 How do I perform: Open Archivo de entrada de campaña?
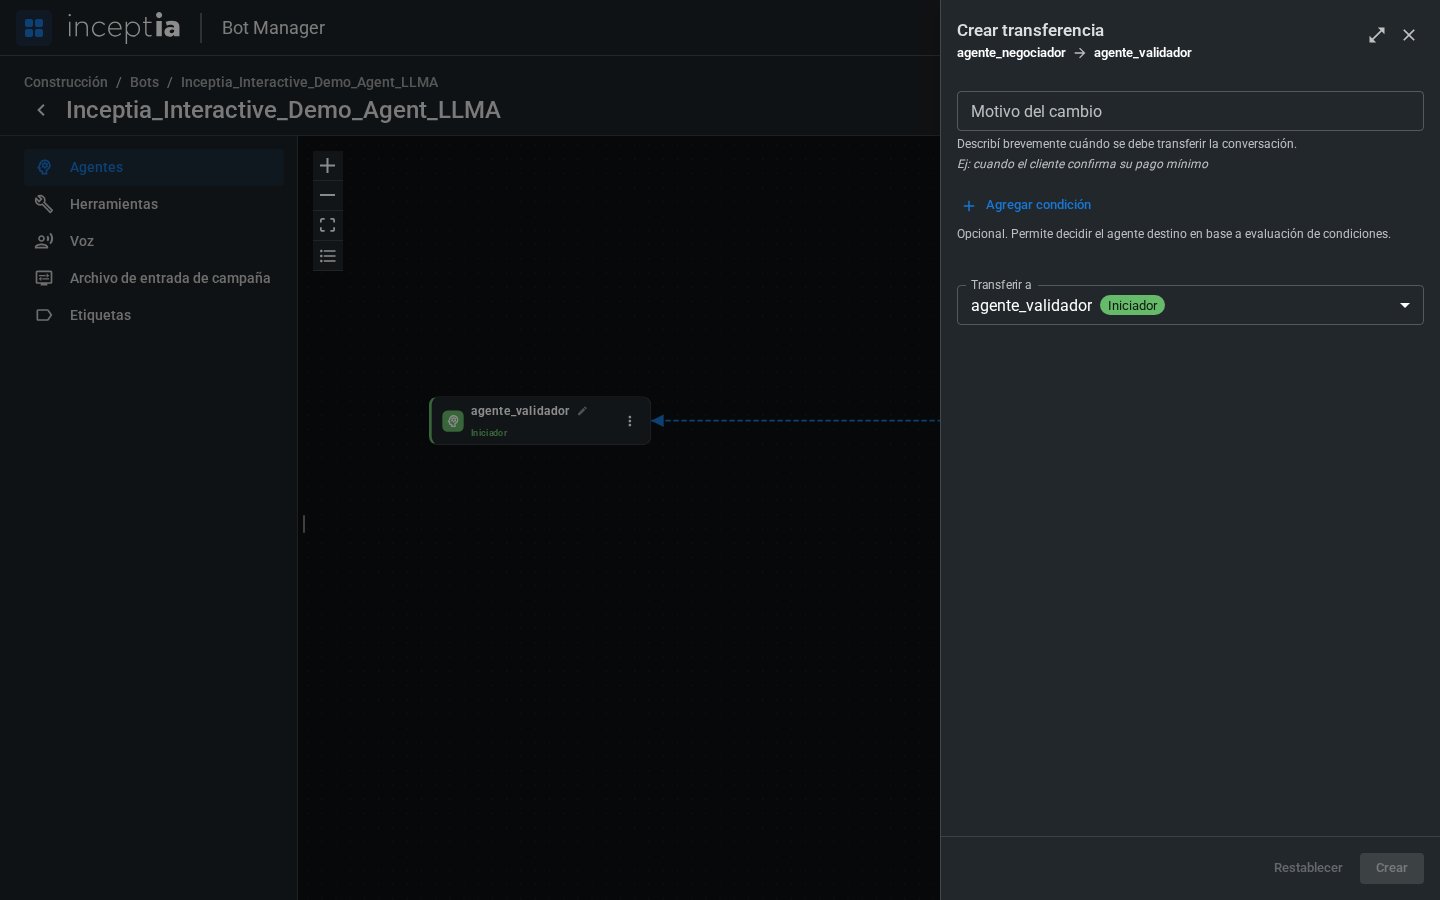[x=154, y=278]
